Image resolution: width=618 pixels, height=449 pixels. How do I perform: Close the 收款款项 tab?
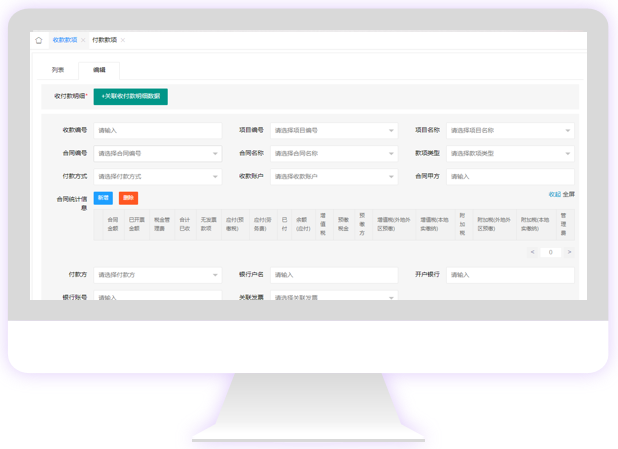click(x=83, y=41)
